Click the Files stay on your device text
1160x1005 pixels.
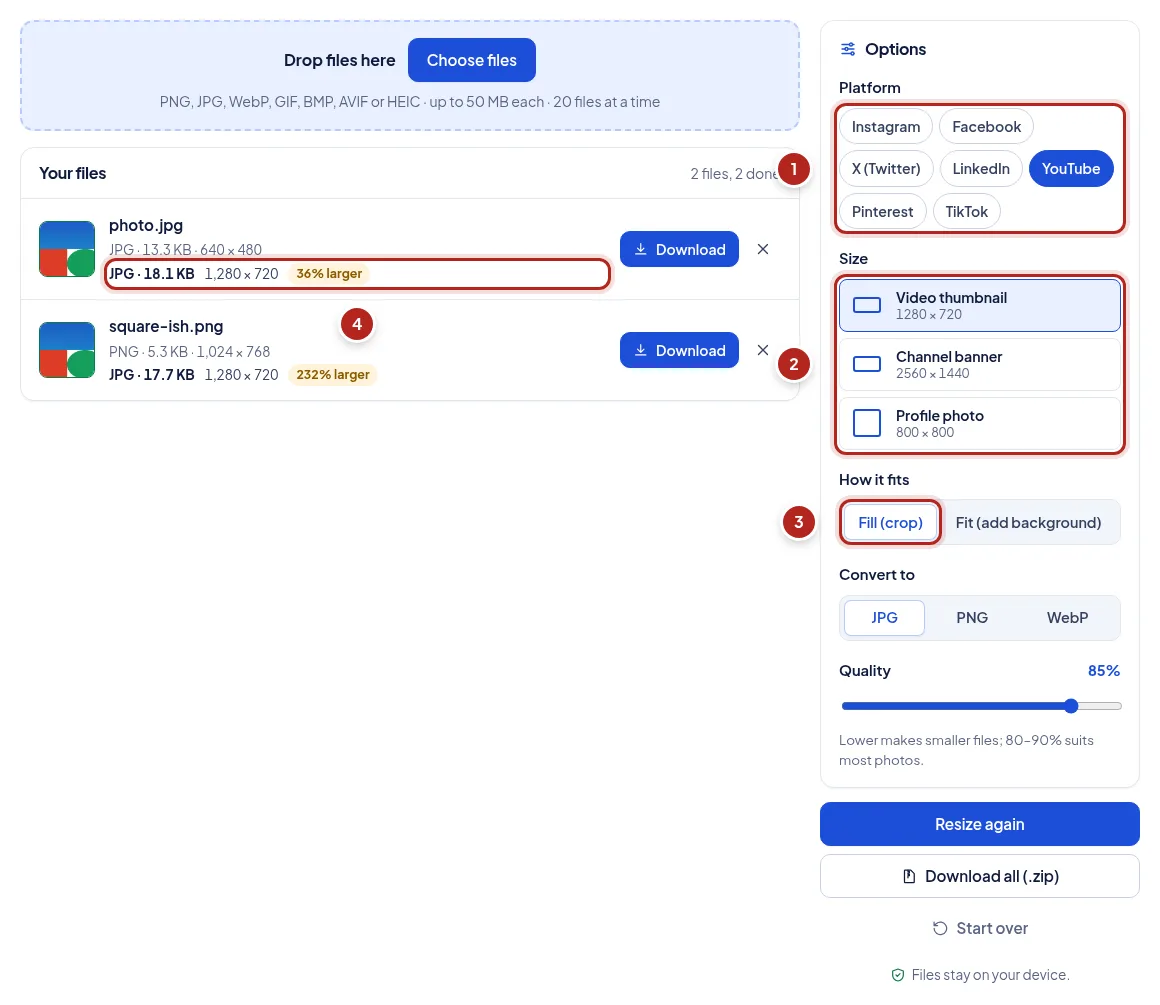[990, 975]
